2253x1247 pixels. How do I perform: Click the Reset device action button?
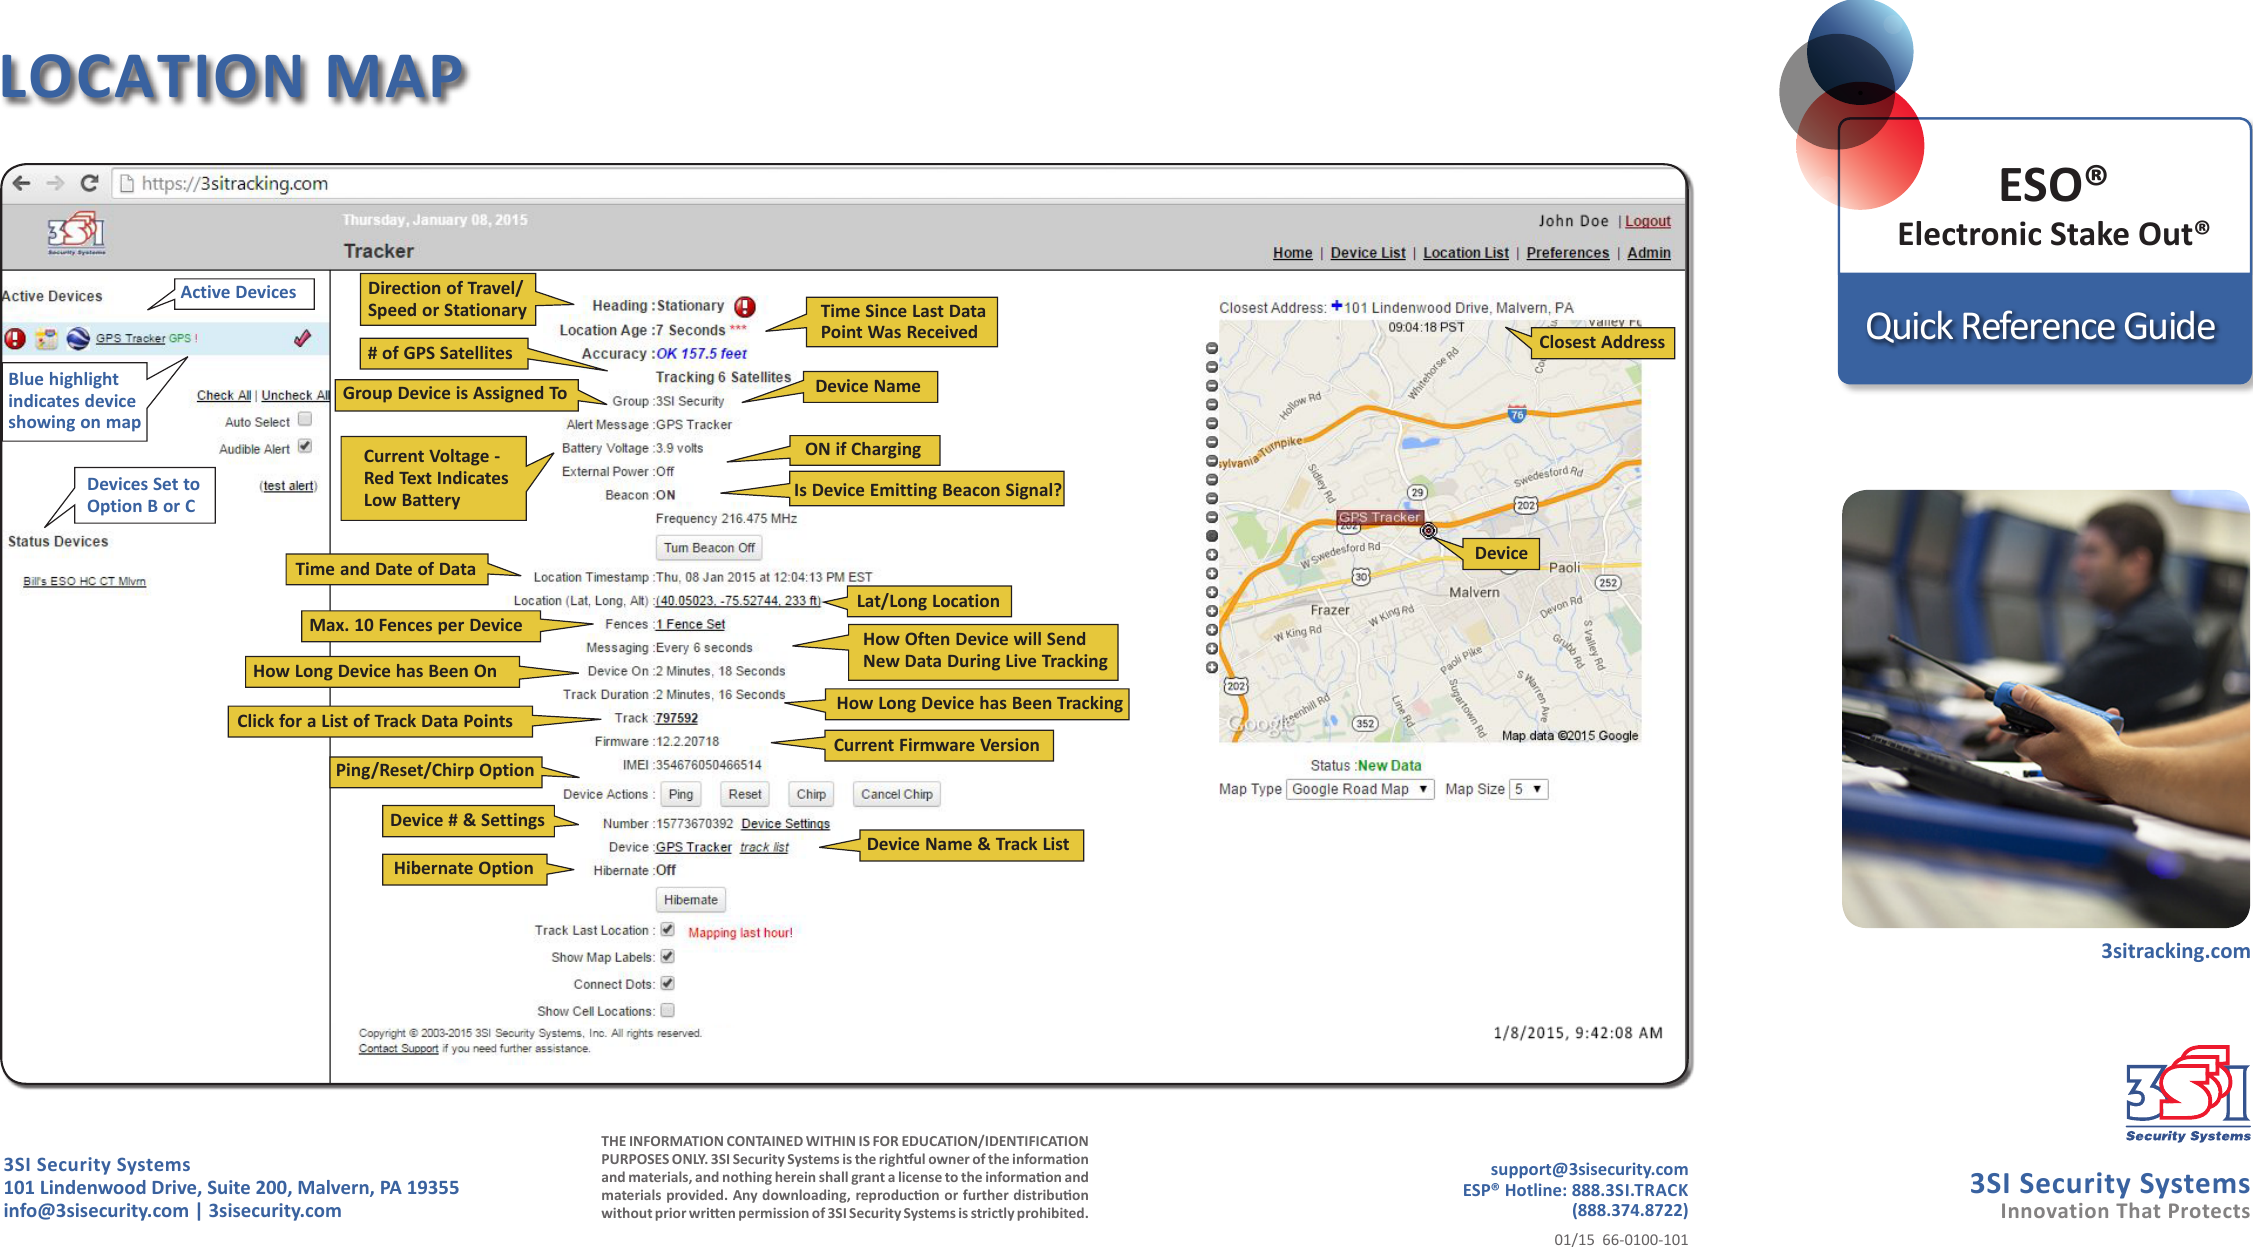pos(745,794)
